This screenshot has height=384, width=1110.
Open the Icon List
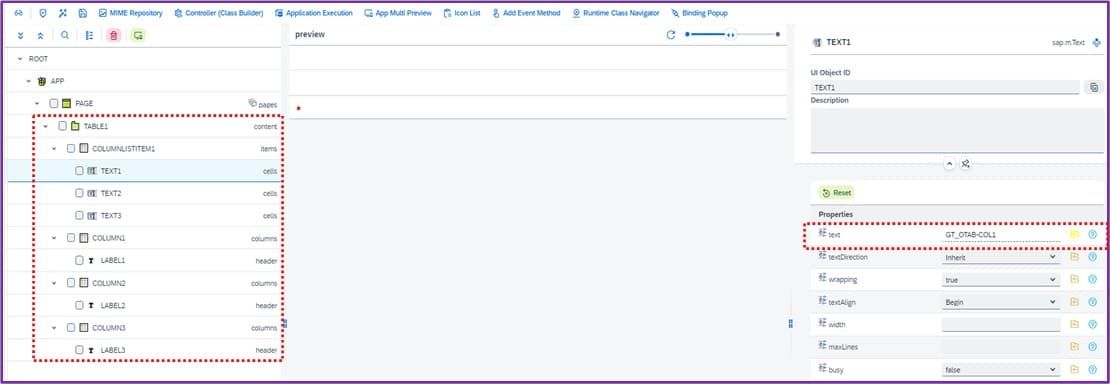pyautogui.click(x=462, y=13)
